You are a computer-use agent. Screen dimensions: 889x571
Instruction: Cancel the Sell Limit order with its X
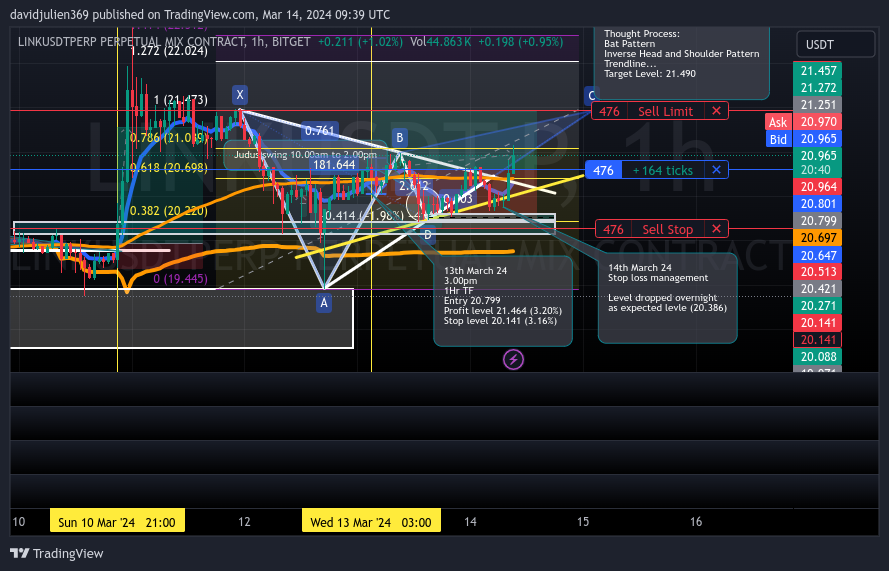[716, 111]
